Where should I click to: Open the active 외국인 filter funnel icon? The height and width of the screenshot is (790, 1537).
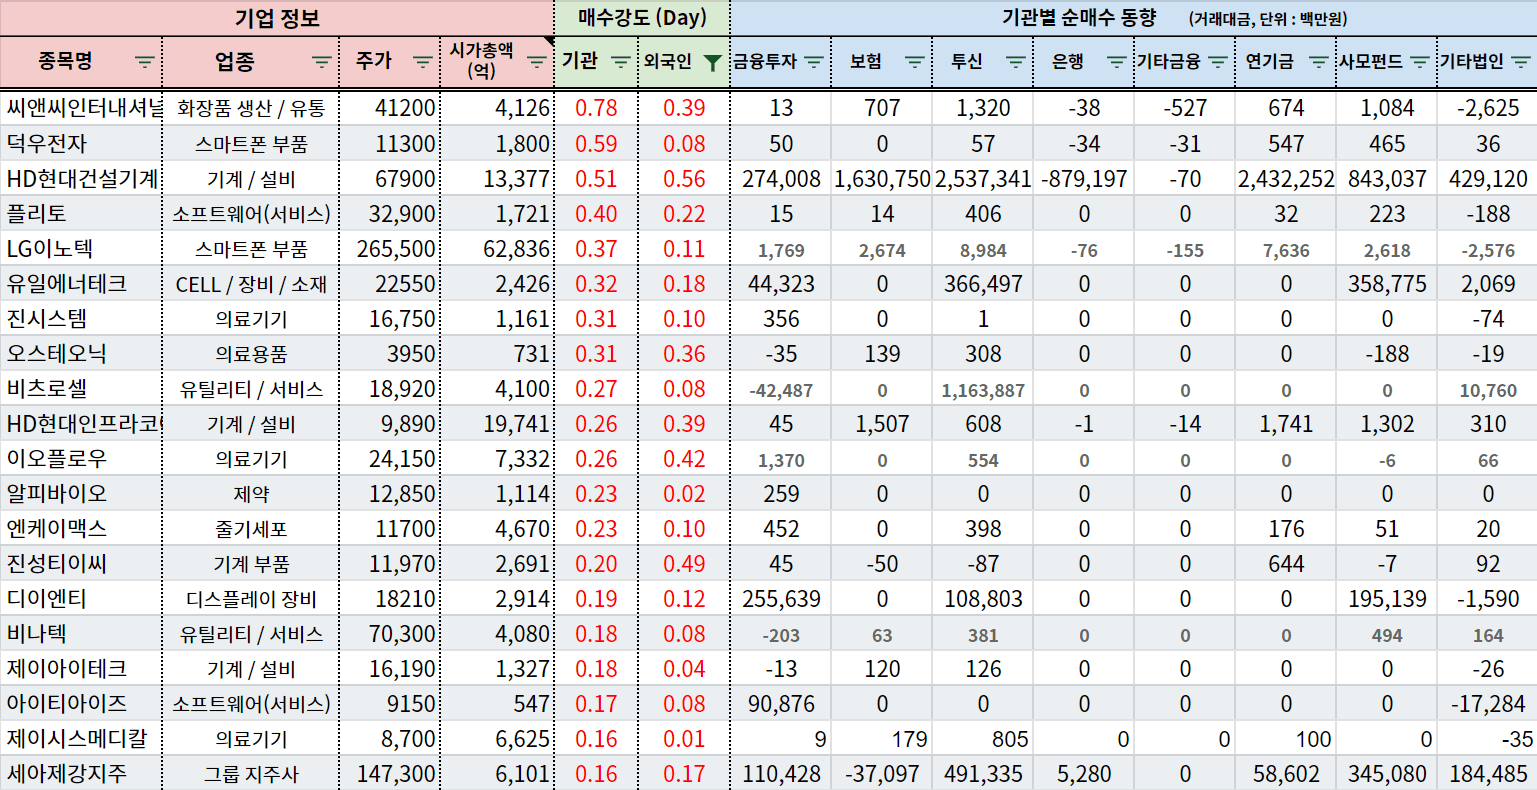pyautogui.click(x=711, y=62)
